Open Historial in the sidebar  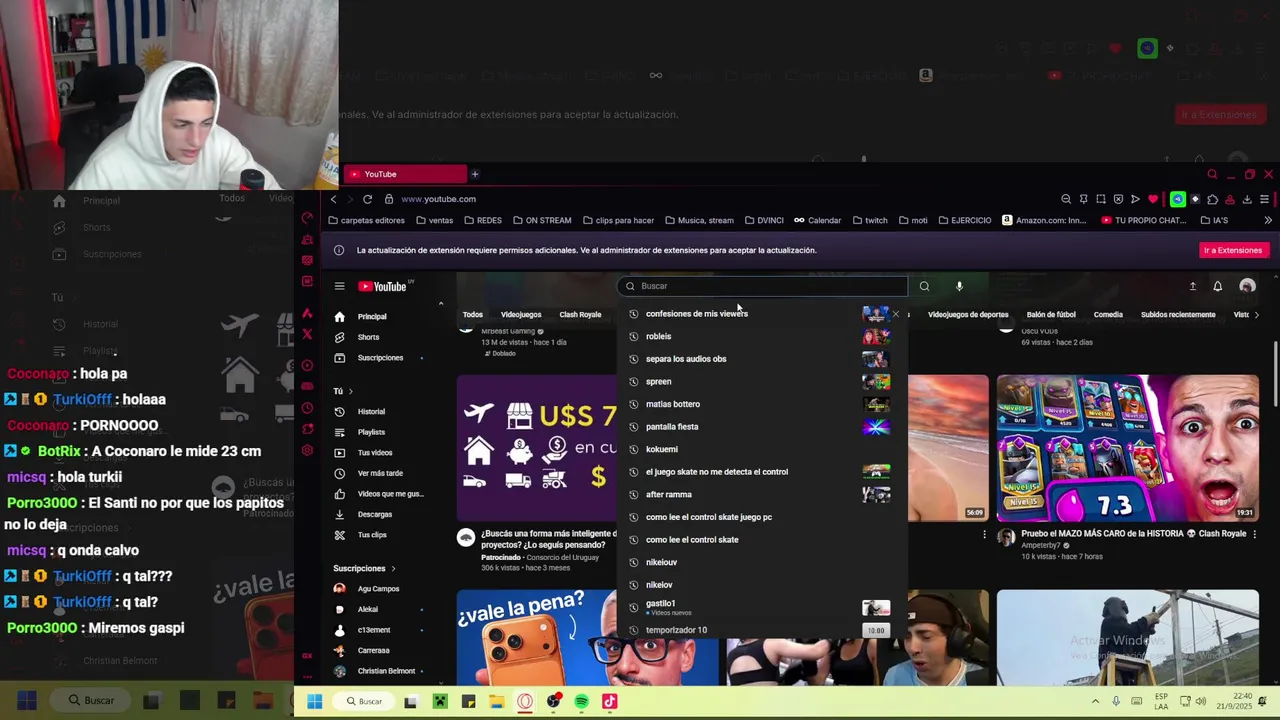pyautogui.click(x=371, y=411)
